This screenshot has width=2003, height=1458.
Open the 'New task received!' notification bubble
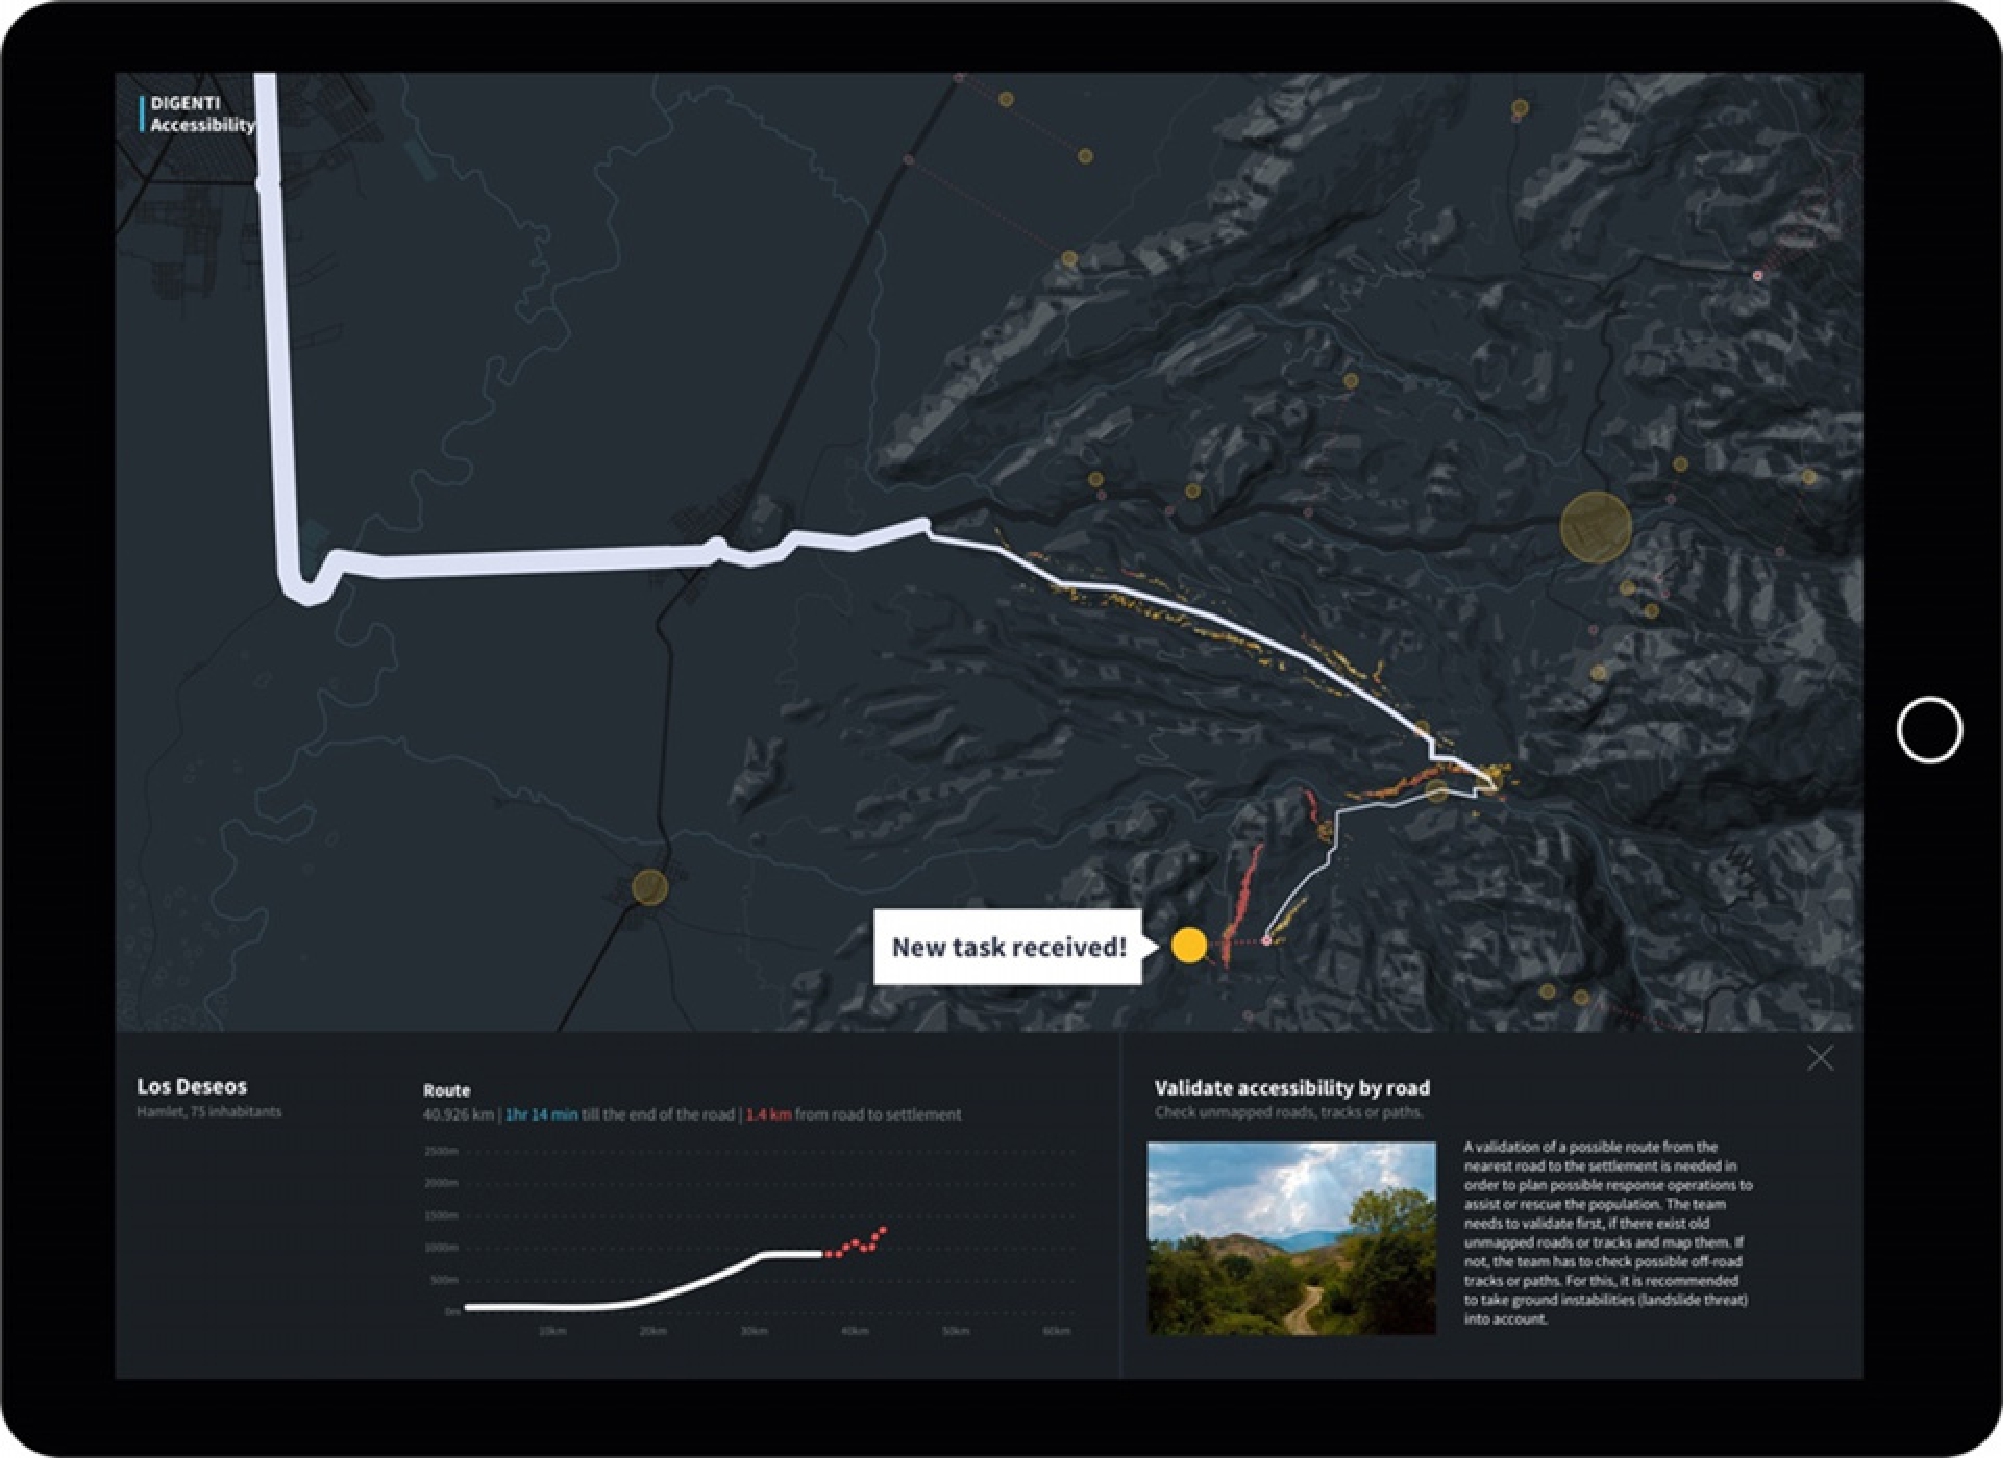[x=1007, y=947]
